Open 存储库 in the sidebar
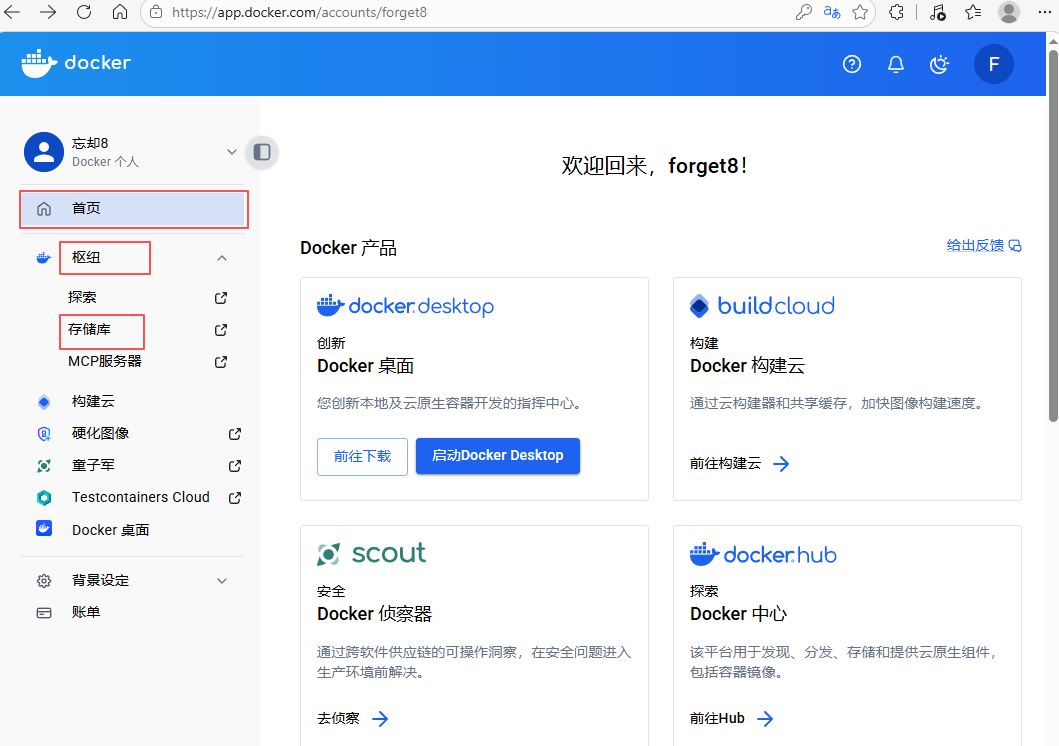 coord(89,329)
